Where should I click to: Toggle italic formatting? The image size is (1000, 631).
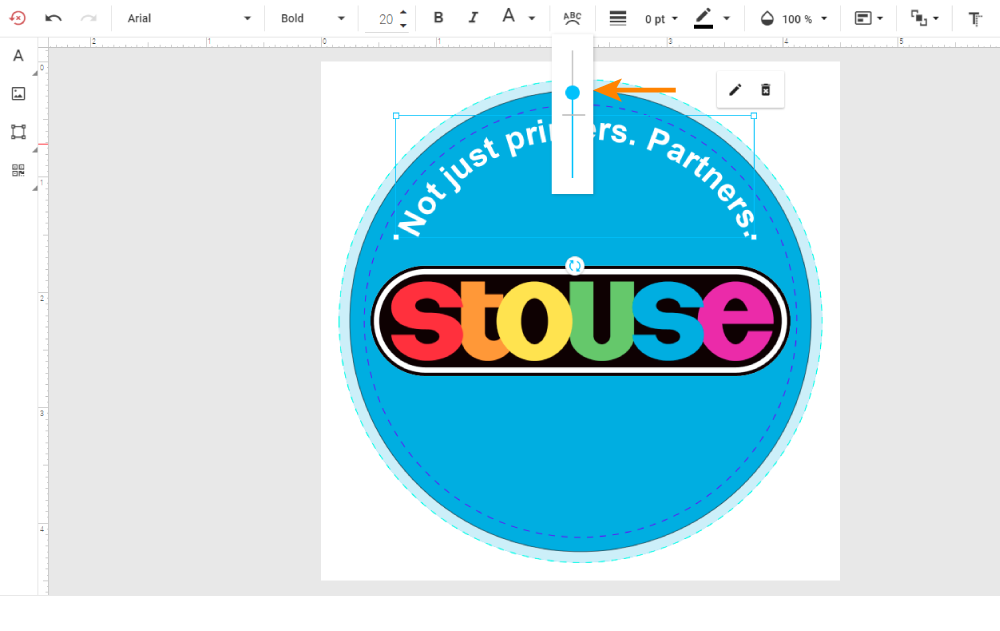point(473,18)
